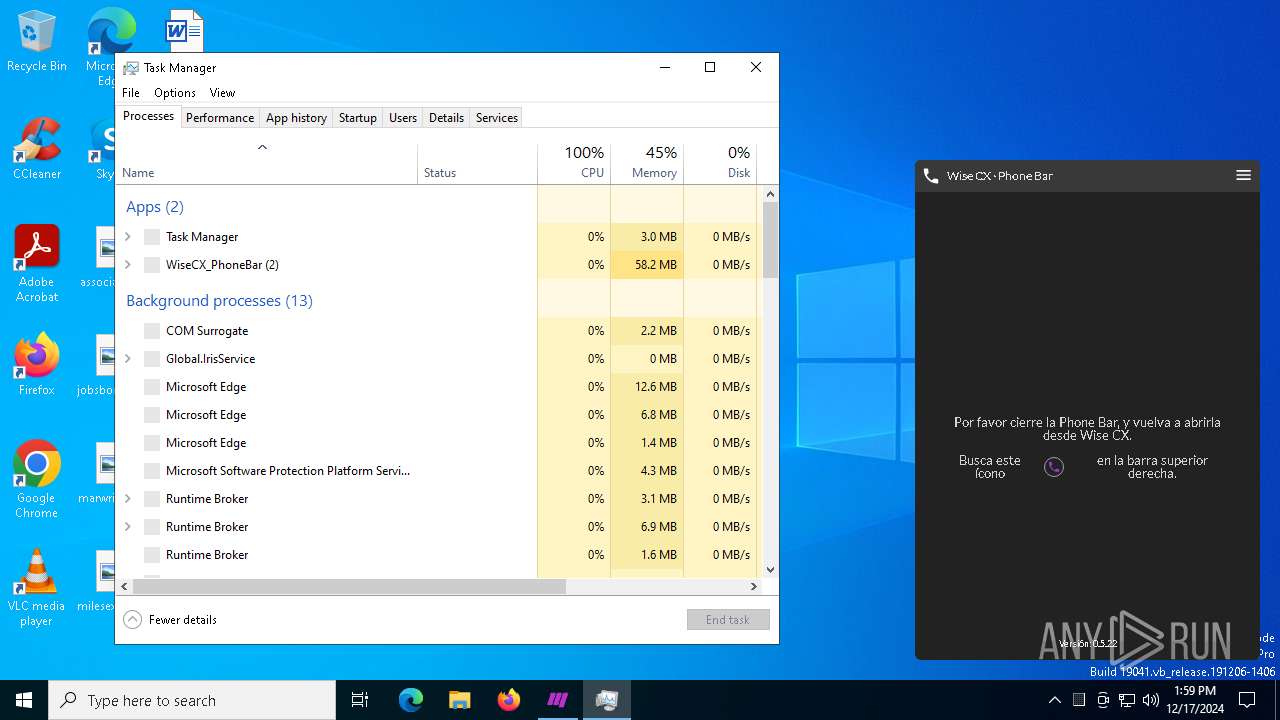Click the Fewer details arrow icon
The image size is (1280, 720).
tap(132, 619)
